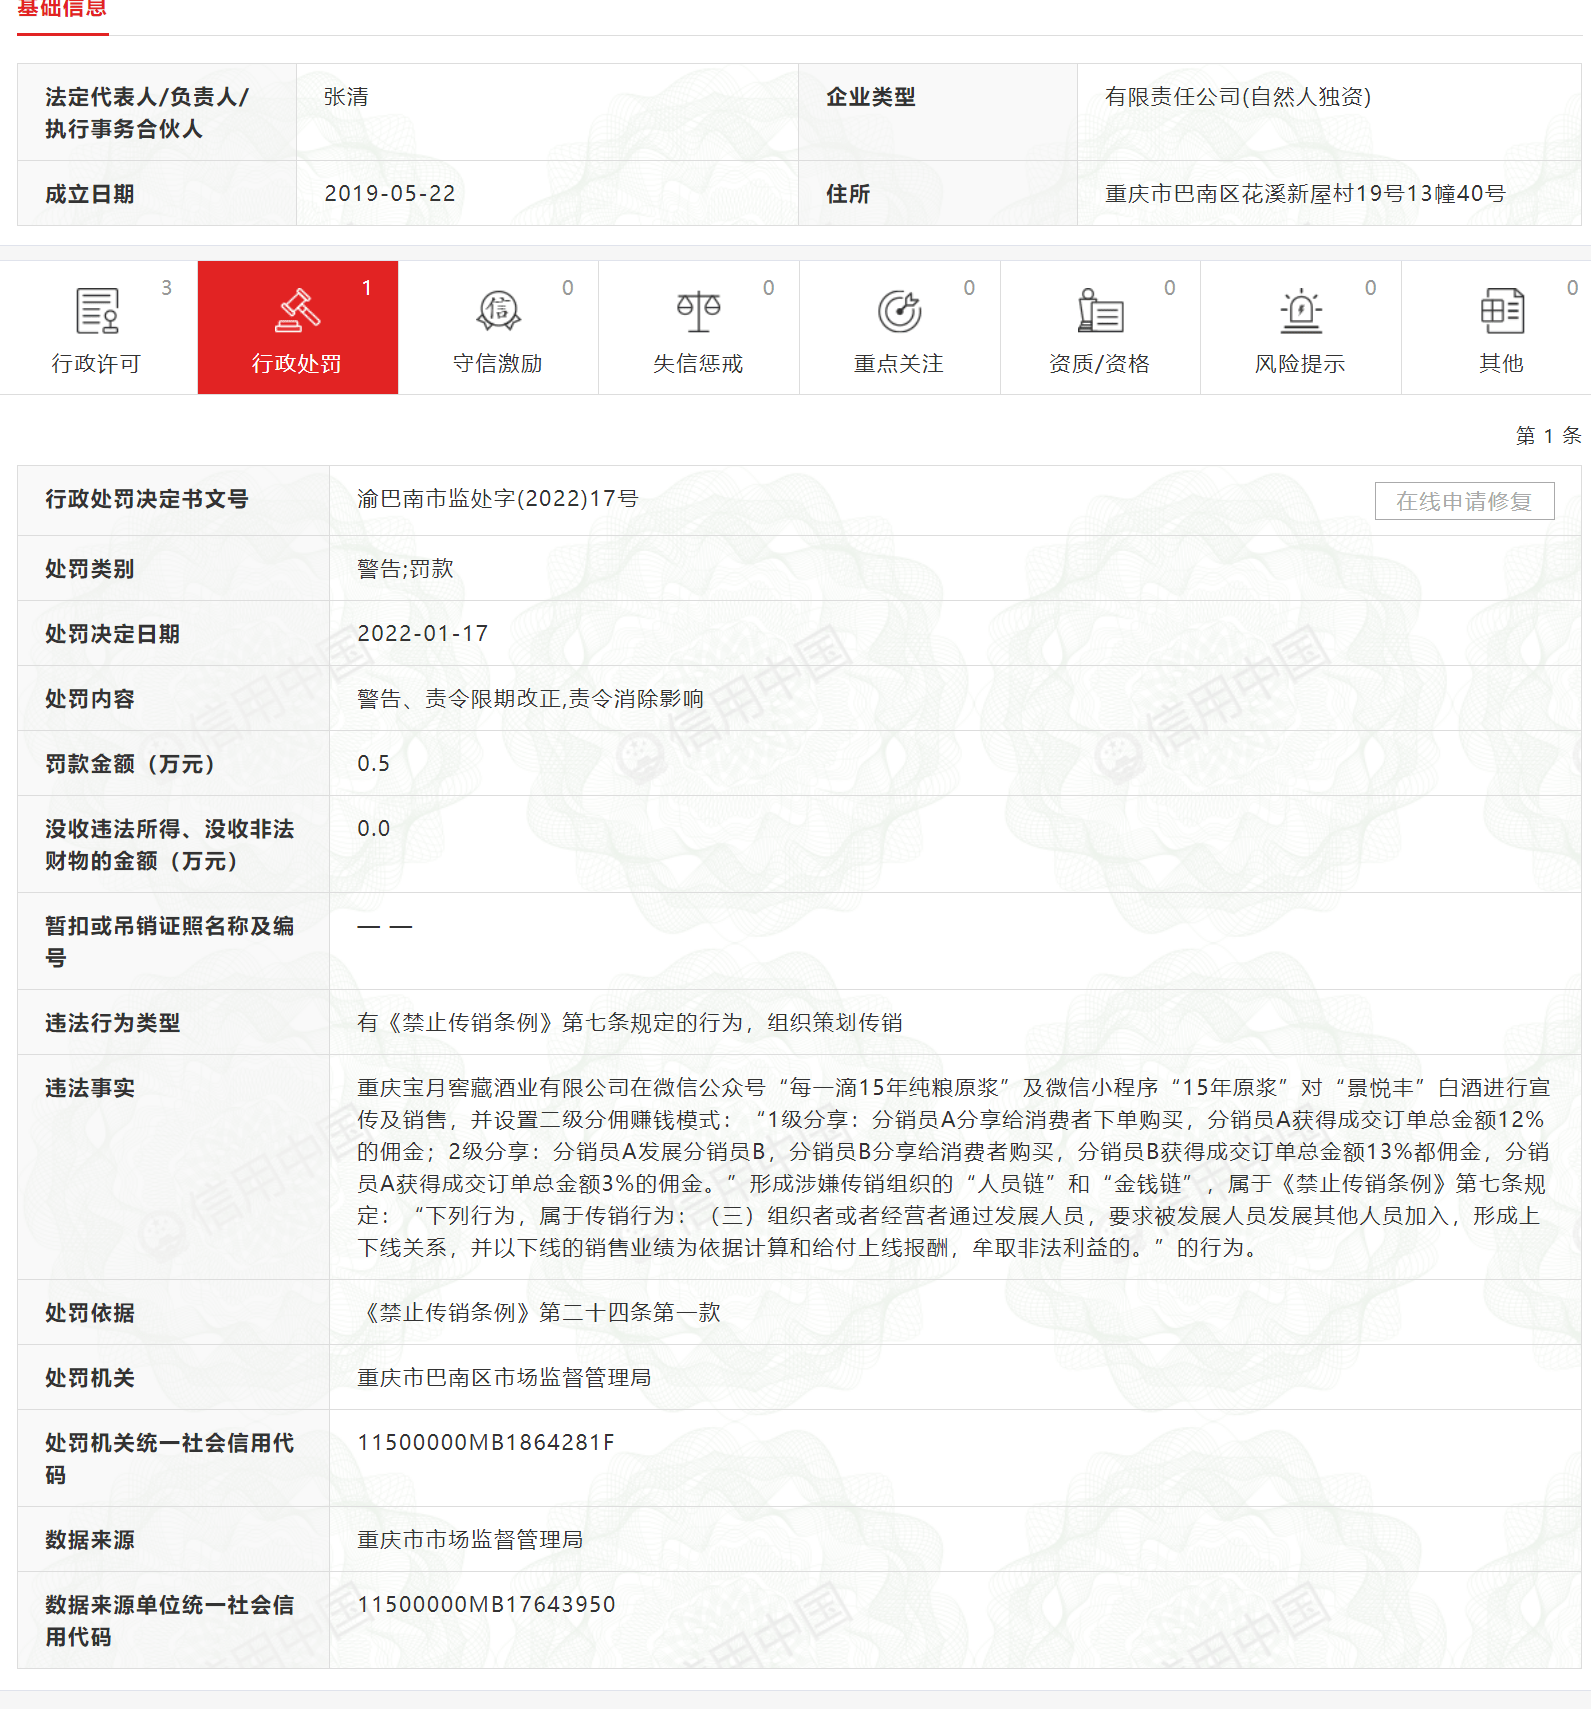
Task: Click violation type text 组织策划传销
Action: 835,1023
